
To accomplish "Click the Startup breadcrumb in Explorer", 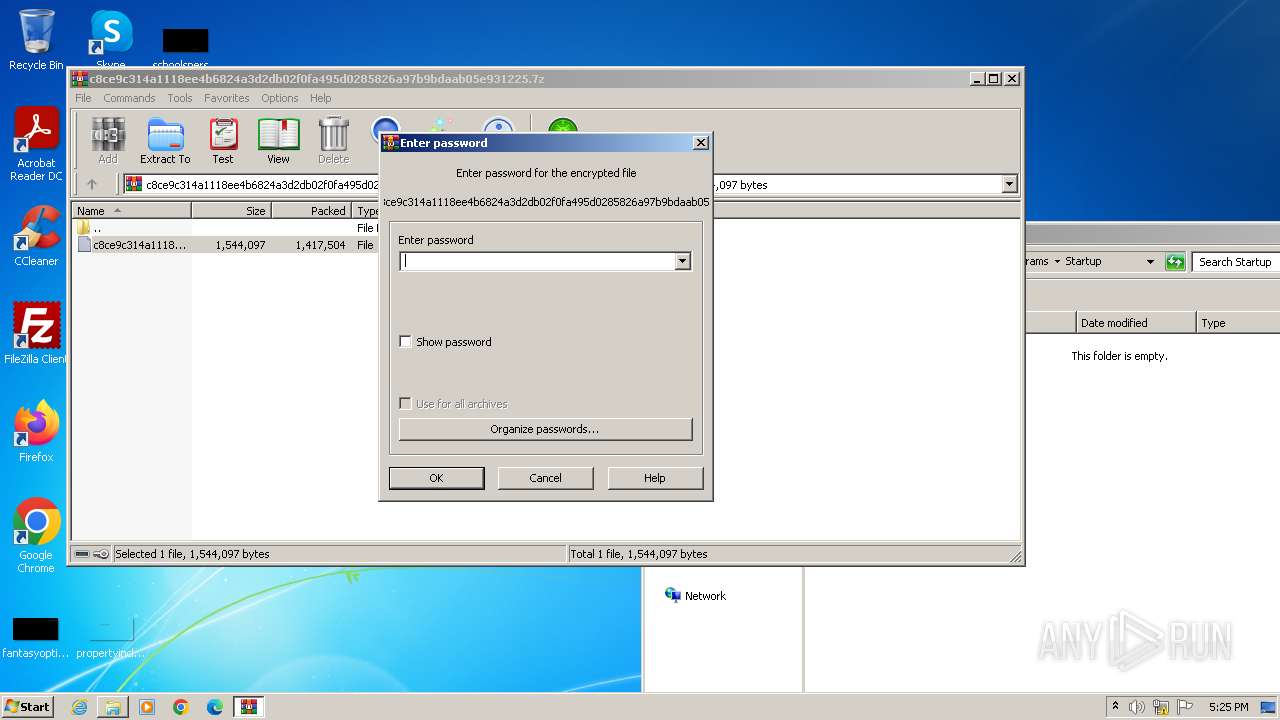I will click(1082, 261).
